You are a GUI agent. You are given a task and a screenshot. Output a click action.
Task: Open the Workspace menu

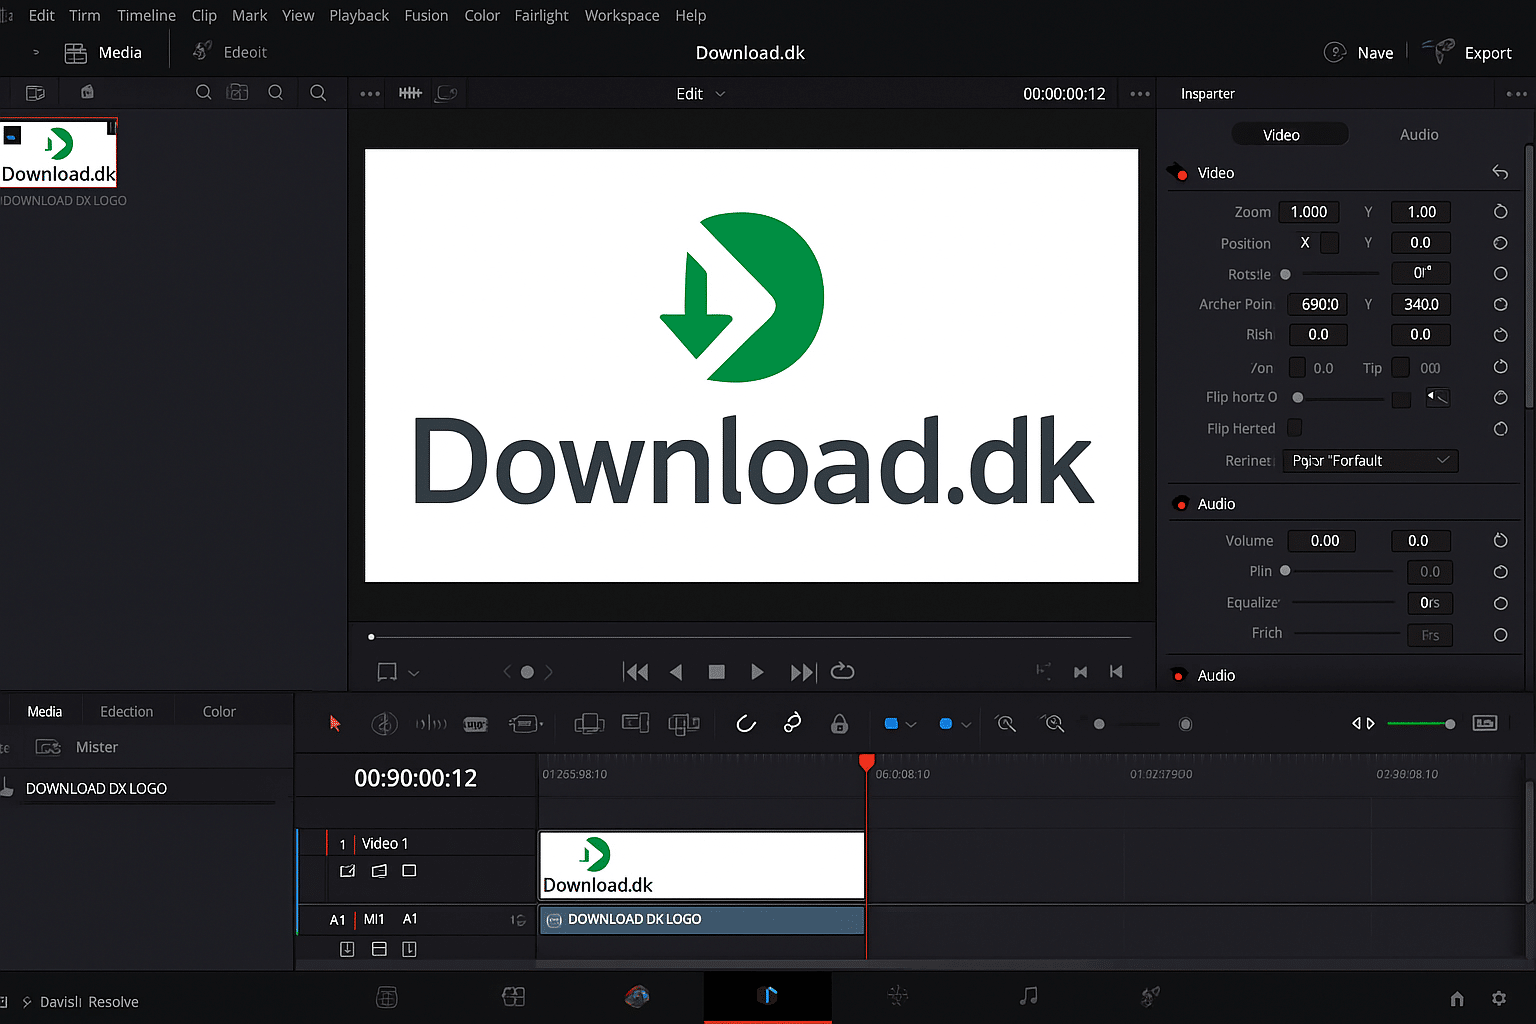pyautogui.click(x=621, y=15)
